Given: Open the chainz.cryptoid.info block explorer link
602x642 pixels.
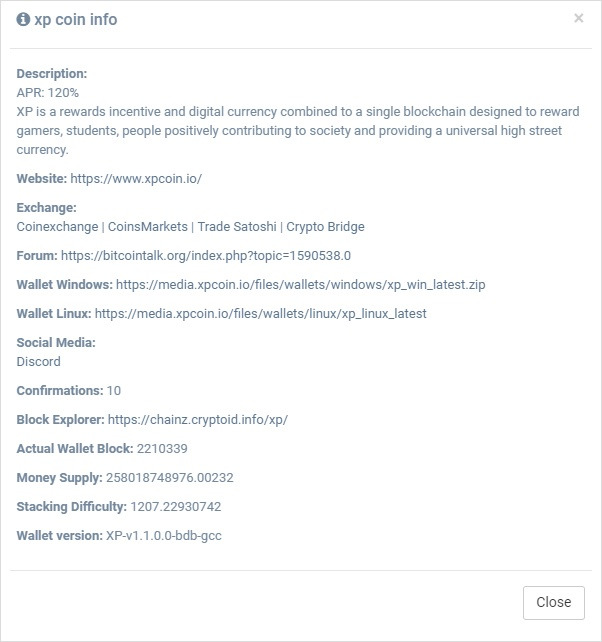Looking at the screenshot, I should click(198, 420).
